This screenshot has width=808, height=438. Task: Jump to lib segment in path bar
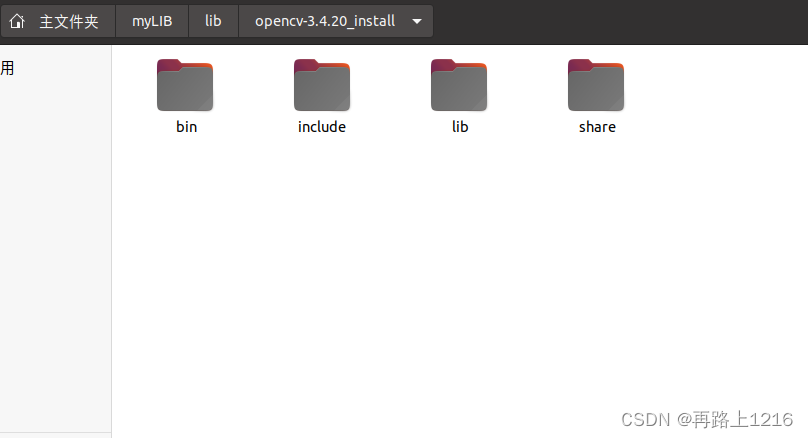tap(213, 21)
